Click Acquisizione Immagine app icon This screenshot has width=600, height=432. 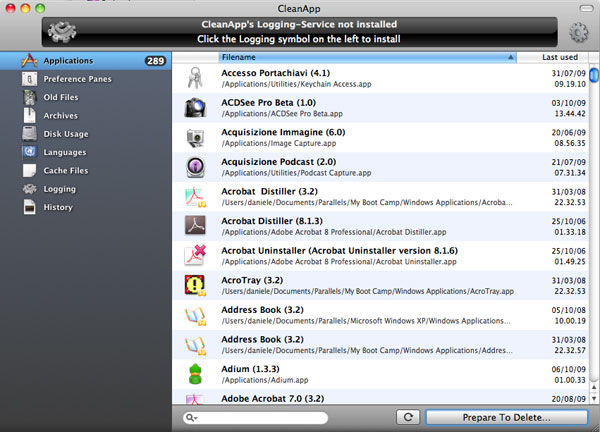195,137
